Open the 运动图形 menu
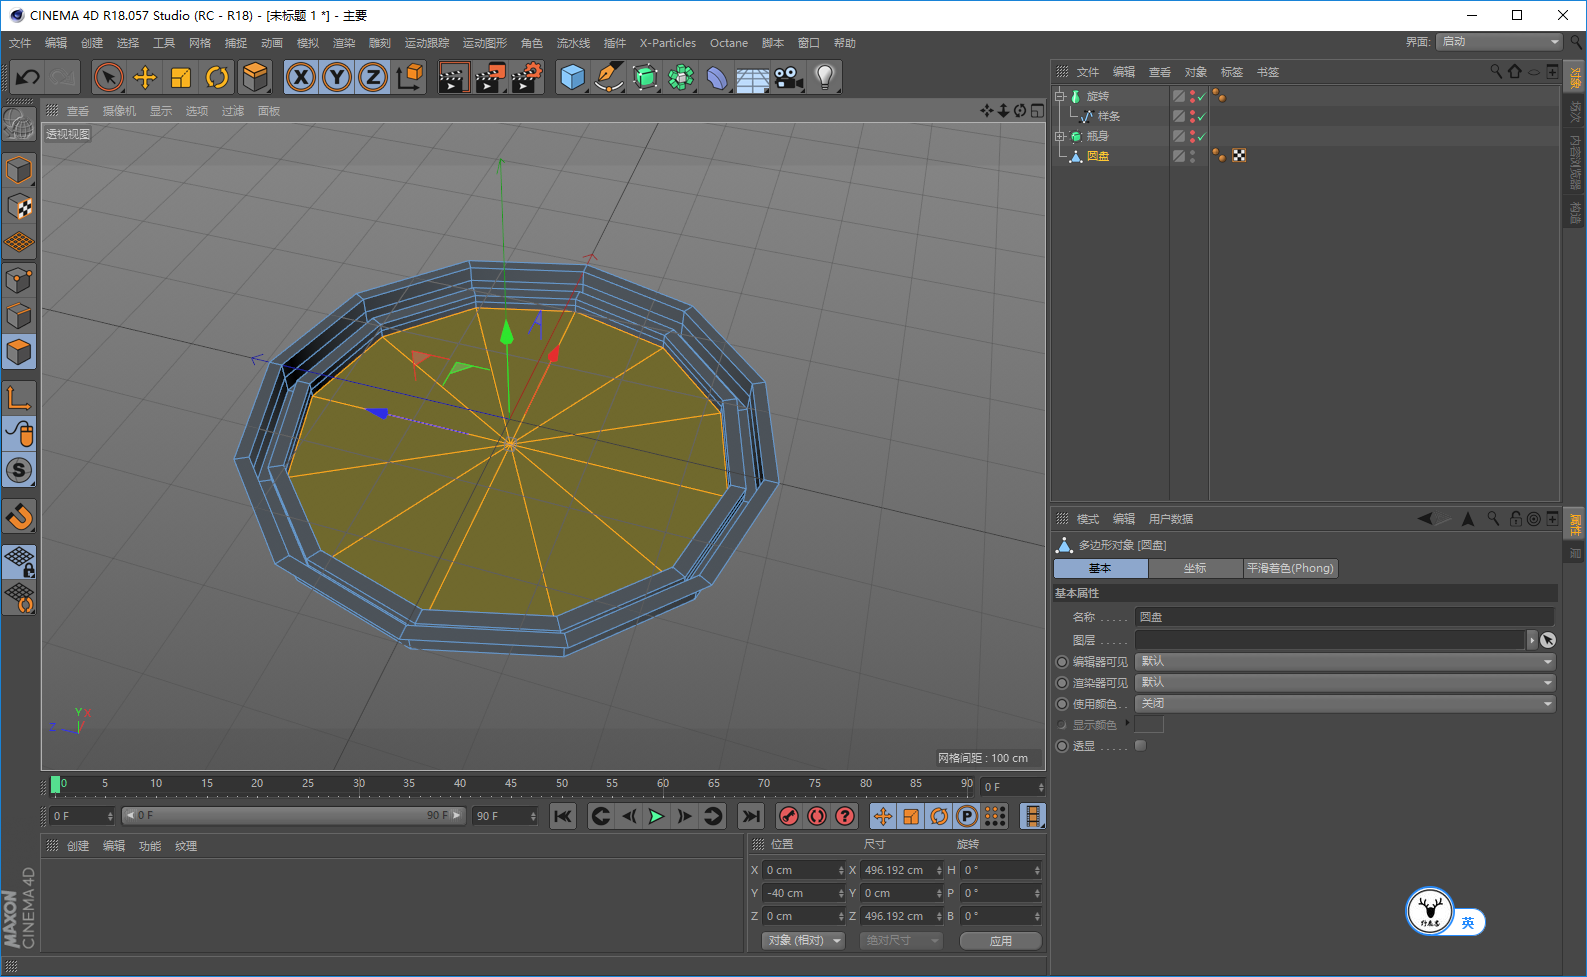Viewport: 1587px width, 977px height. coord(484,43)
